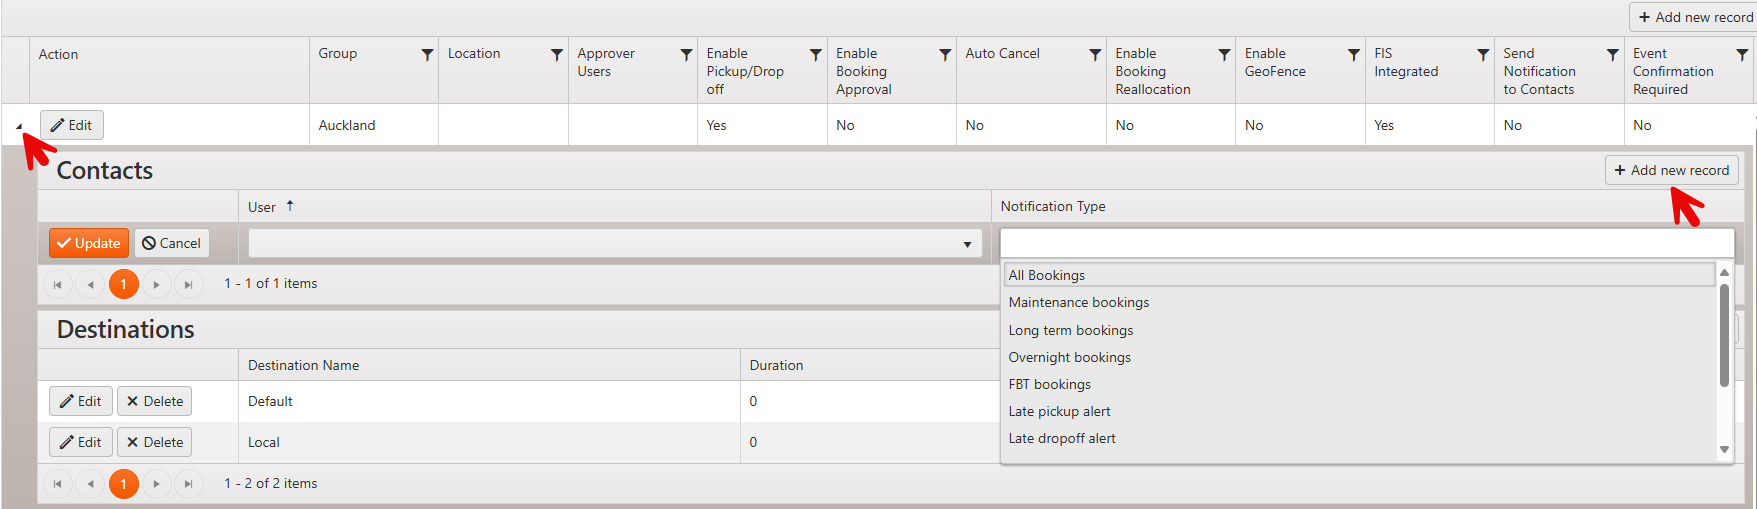Go to Destinations last page icon

coord(188,485)
